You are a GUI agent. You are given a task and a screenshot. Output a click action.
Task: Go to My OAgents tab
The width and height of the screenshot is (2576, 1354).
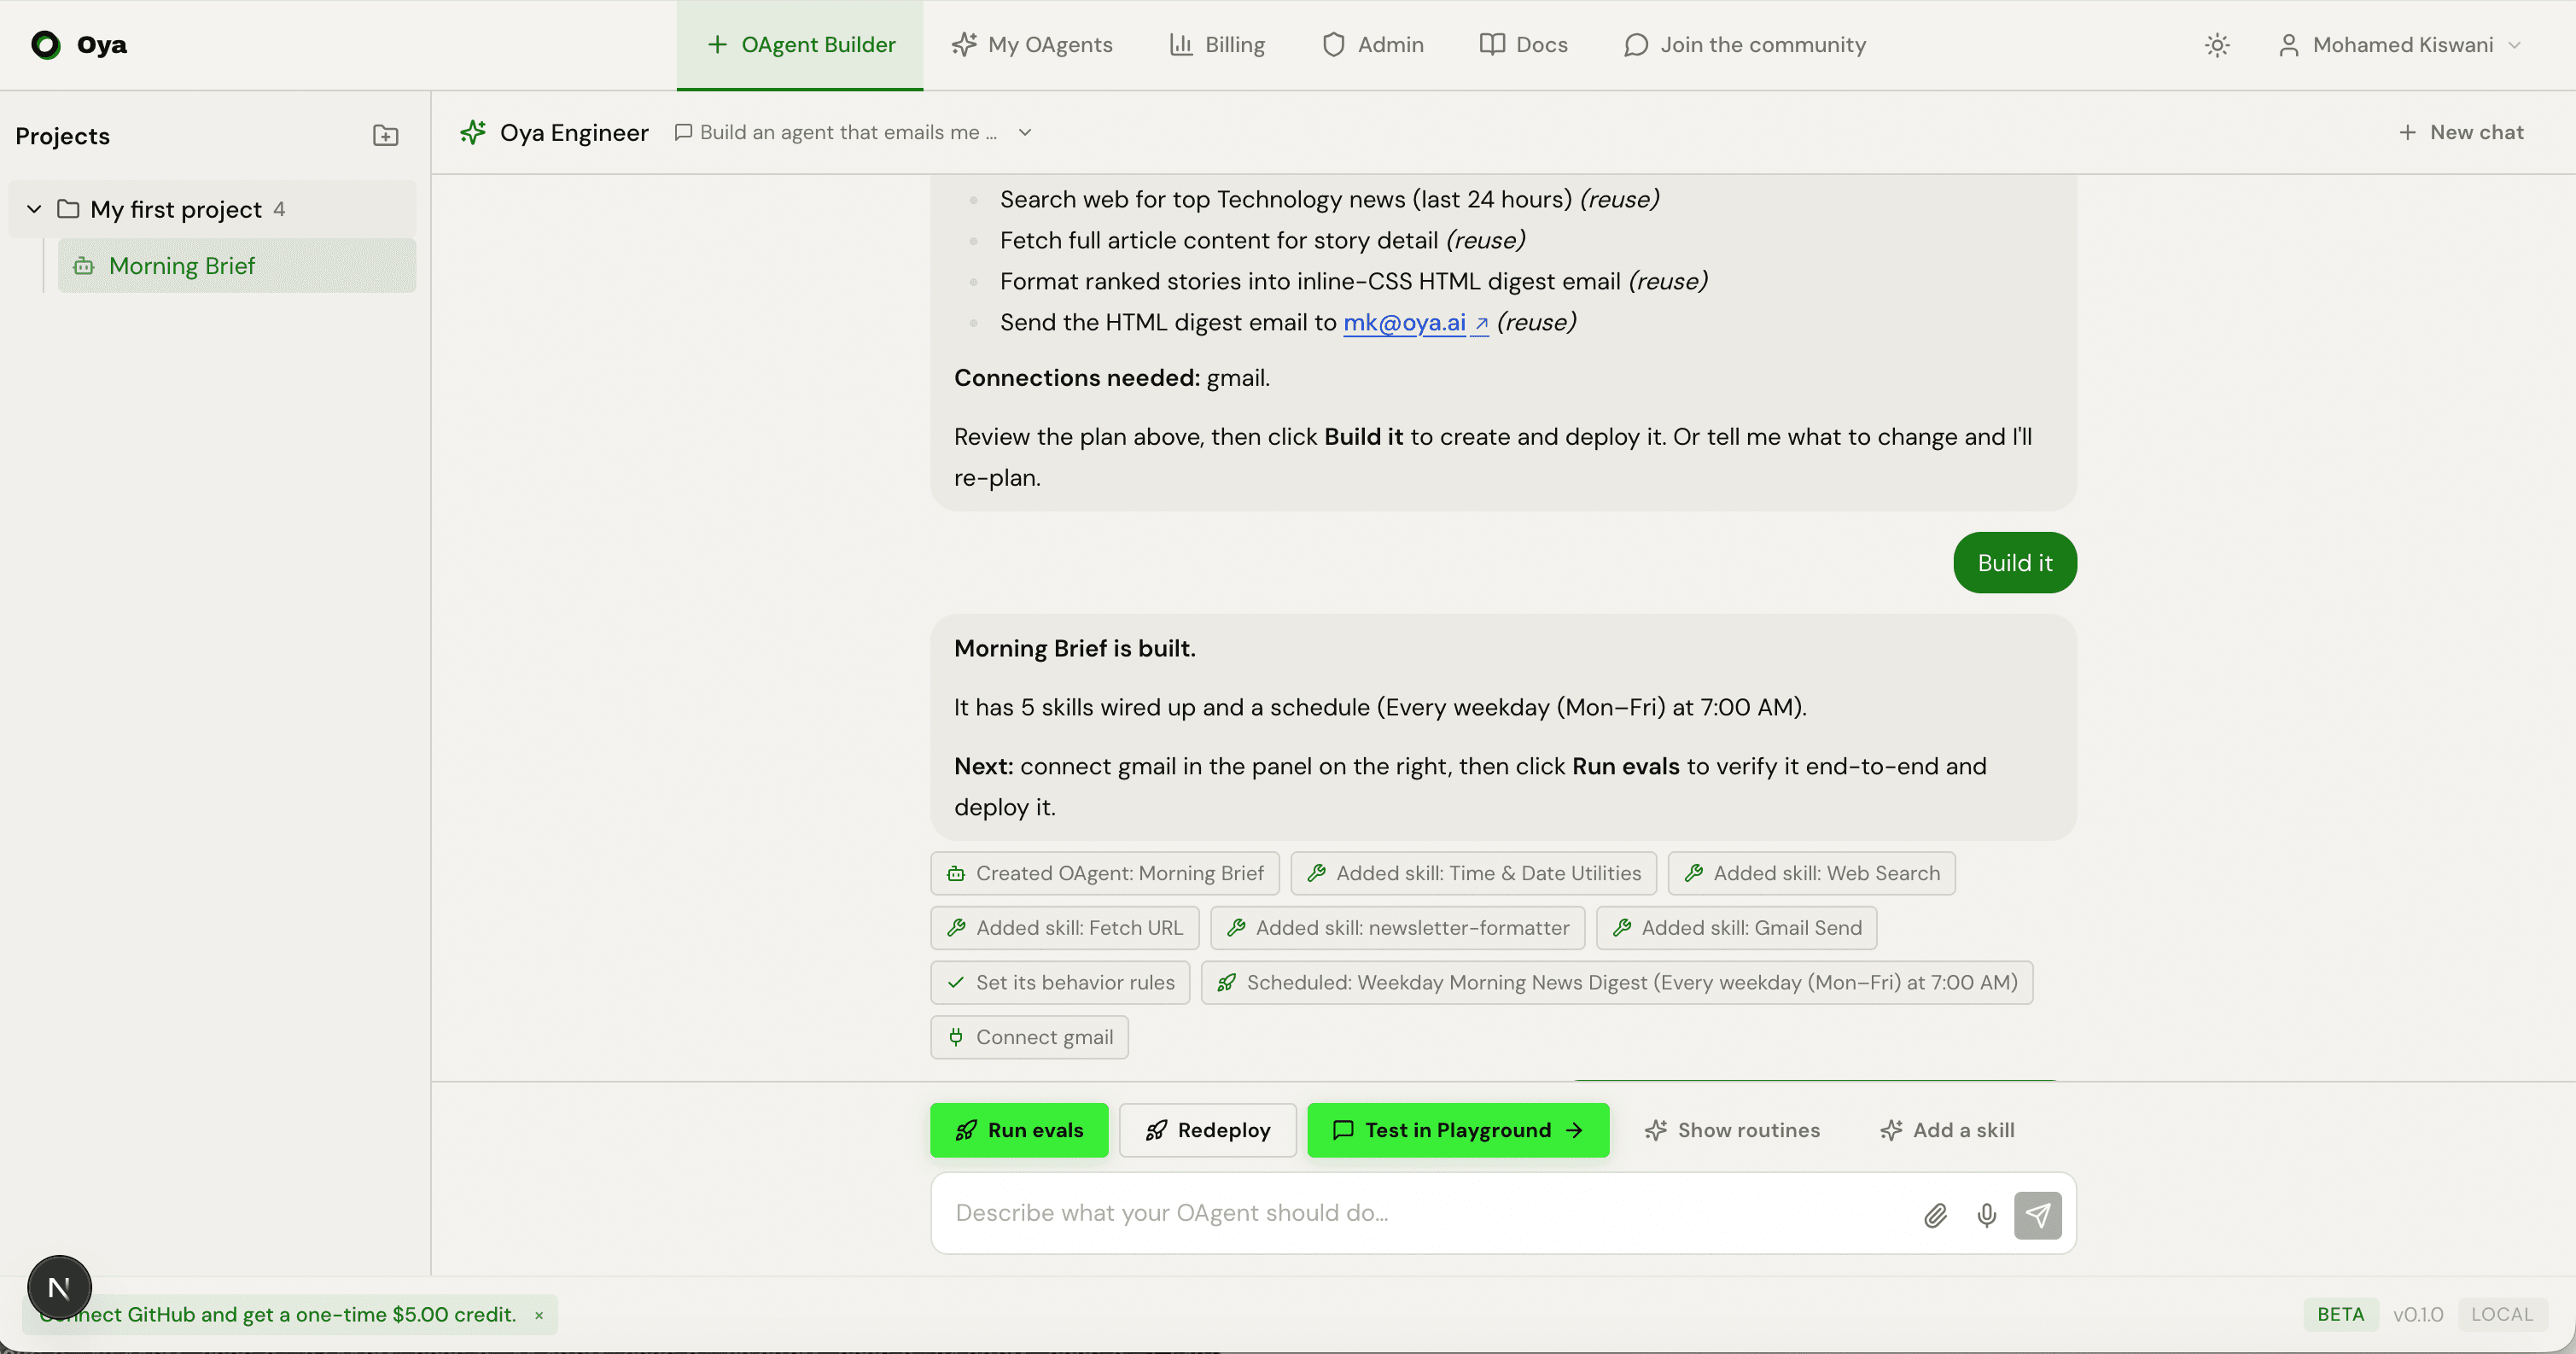(x=1032, y=45)
